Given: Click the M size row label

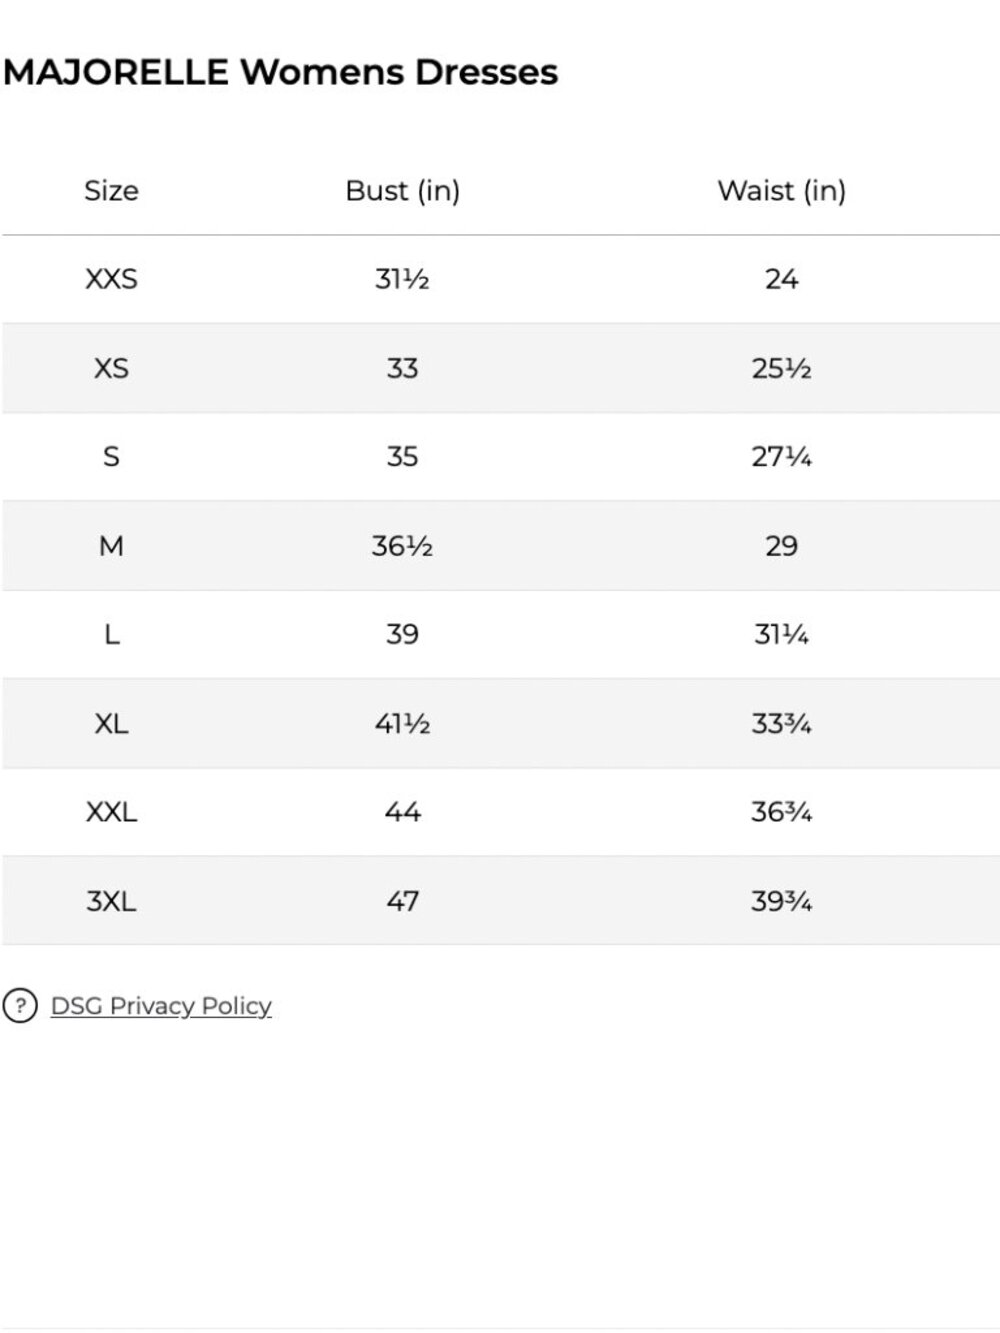Looking at the screenshot, I should tap(111, 546).
